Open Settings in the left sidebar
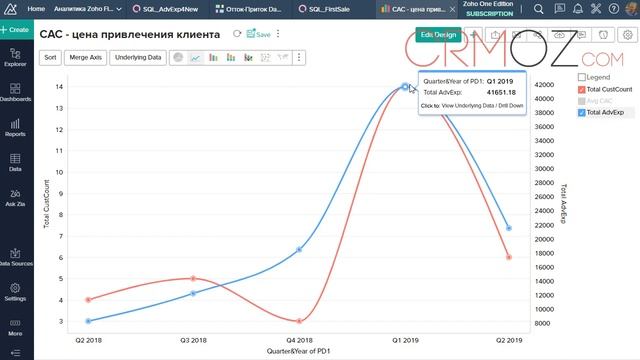640x360 pixels. pyautogui.click(x=15, y=292)
